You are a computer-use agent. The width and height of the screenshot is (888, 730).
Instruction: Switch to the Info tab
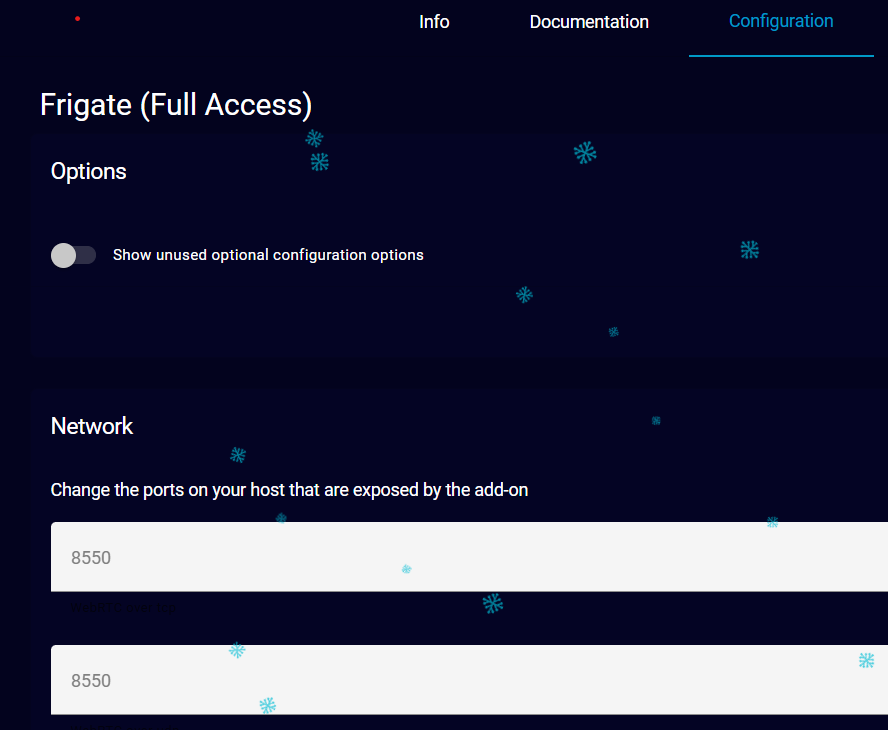(434, 22)
